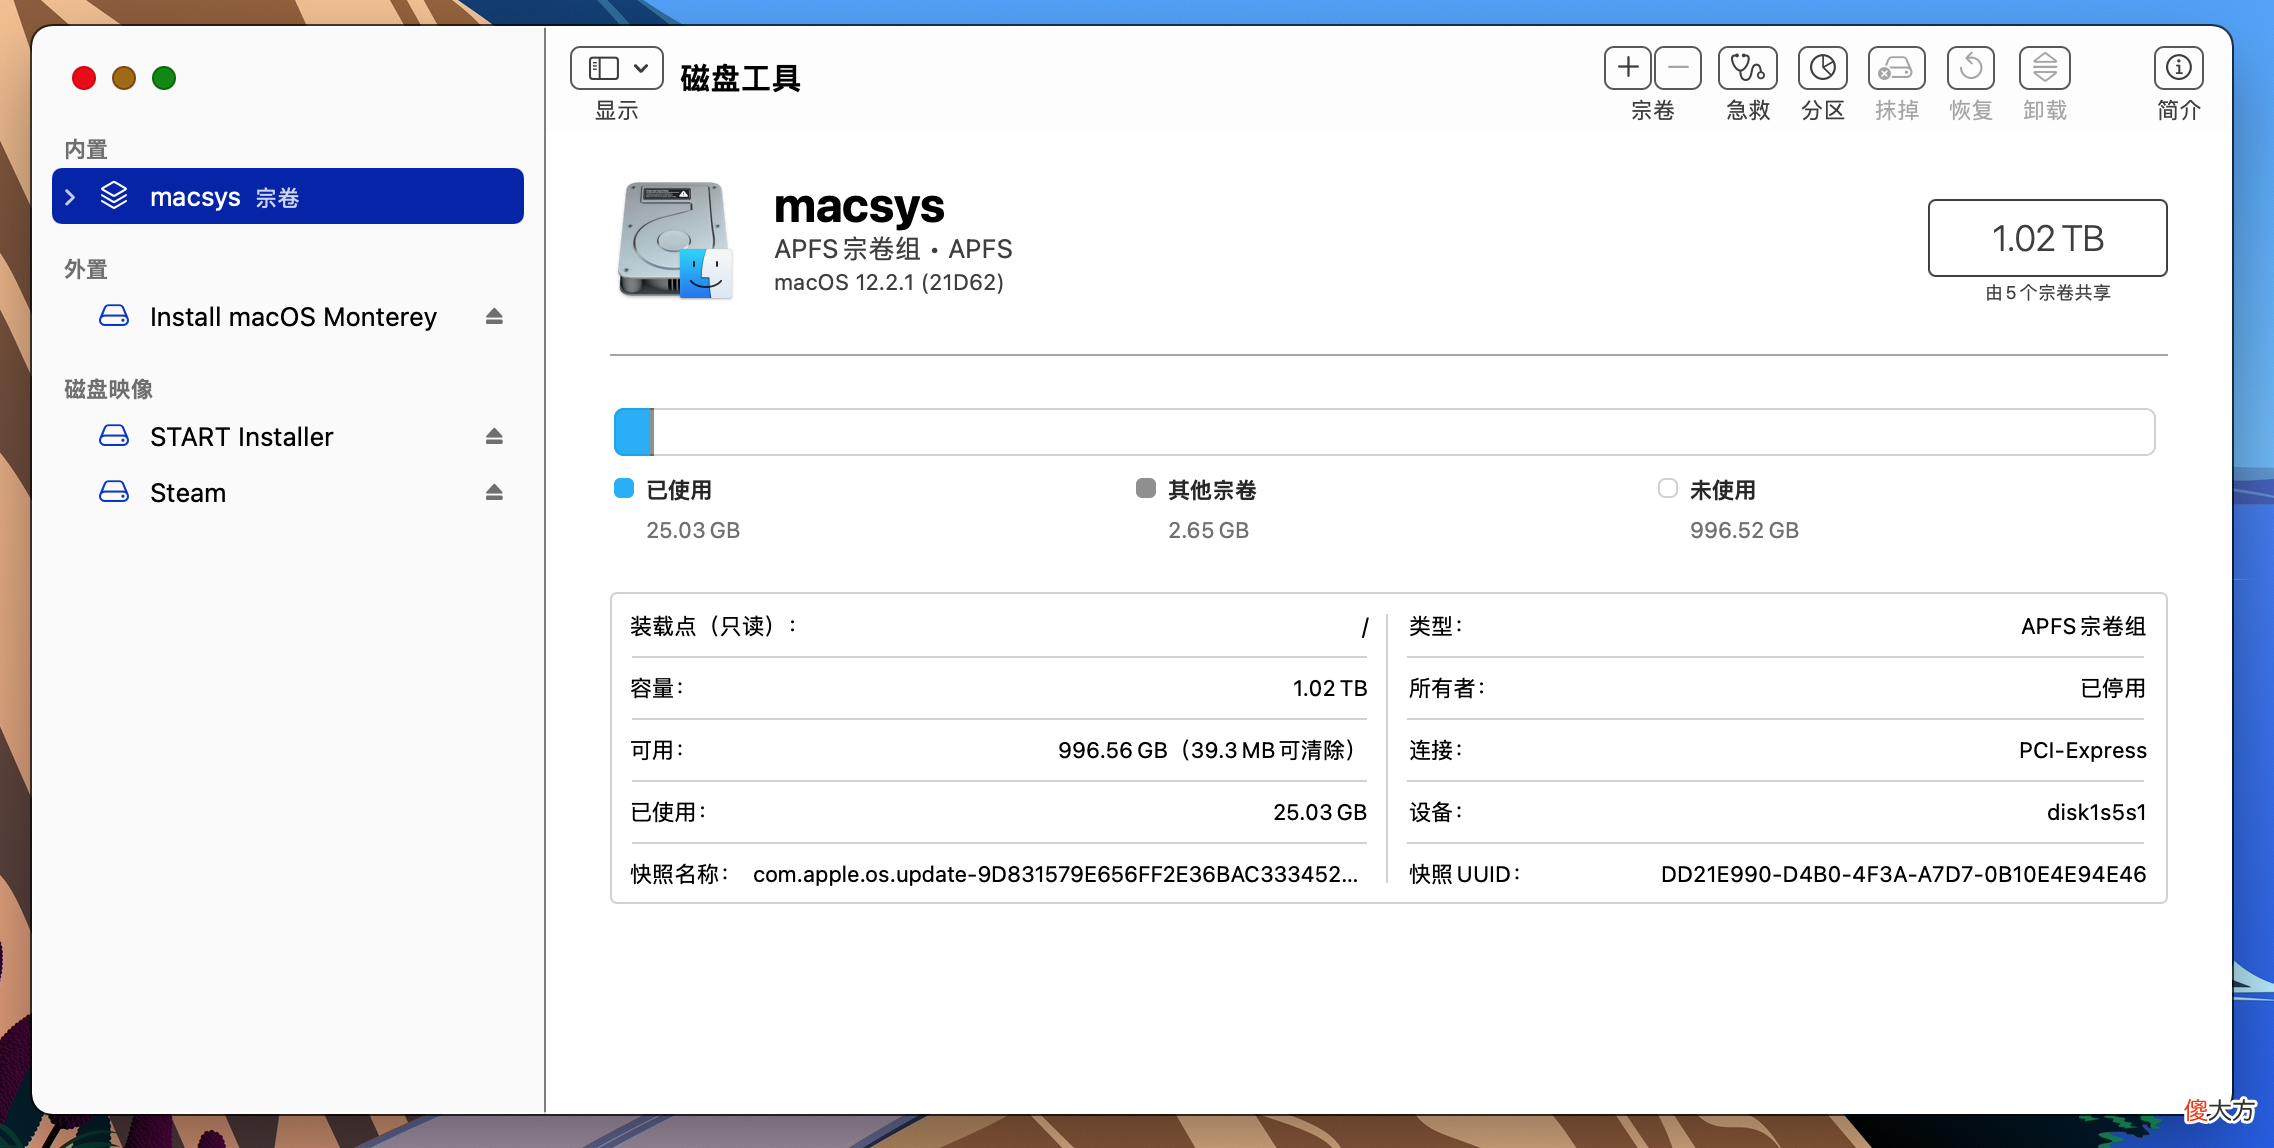This screenshot has height=1148, width=2274.
Task: Click the START Installer disk icon
Action: tap(114, 436)
